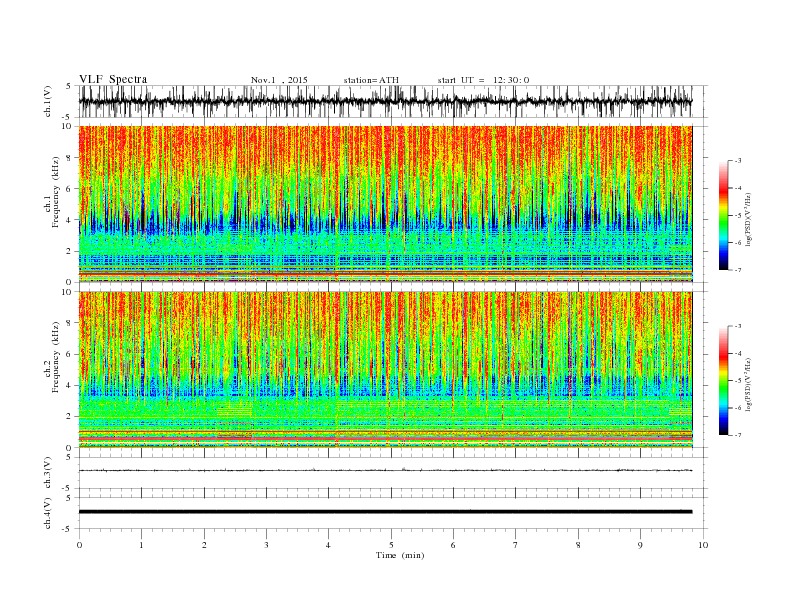Click time axis tick label '10'
The image size is (792, 612).
click(703, 545)
